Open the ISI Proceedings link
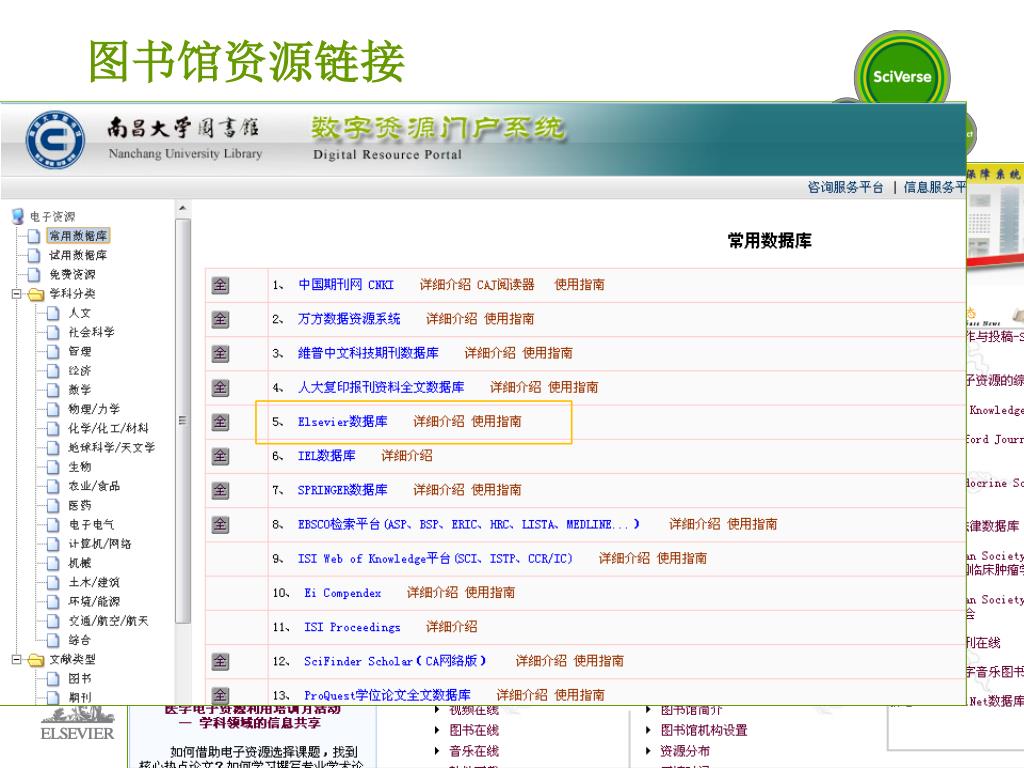 [x=352, y=627]
